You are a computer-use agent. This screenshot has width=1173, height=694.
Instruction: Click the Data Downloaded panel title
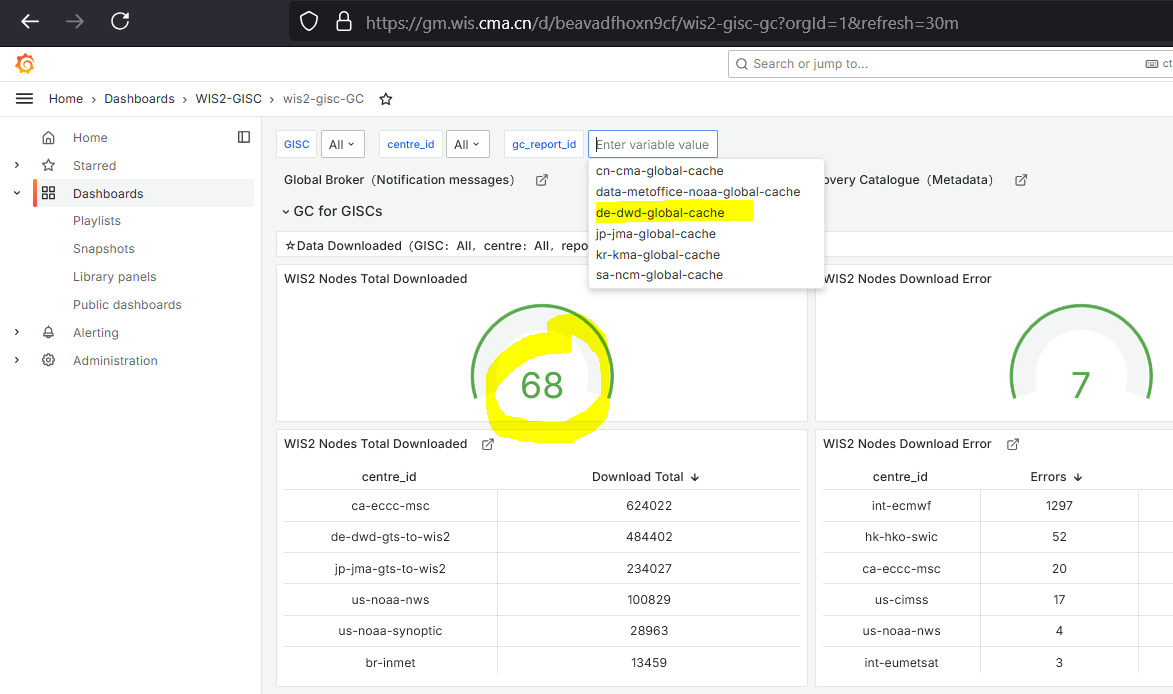(436, 246)
